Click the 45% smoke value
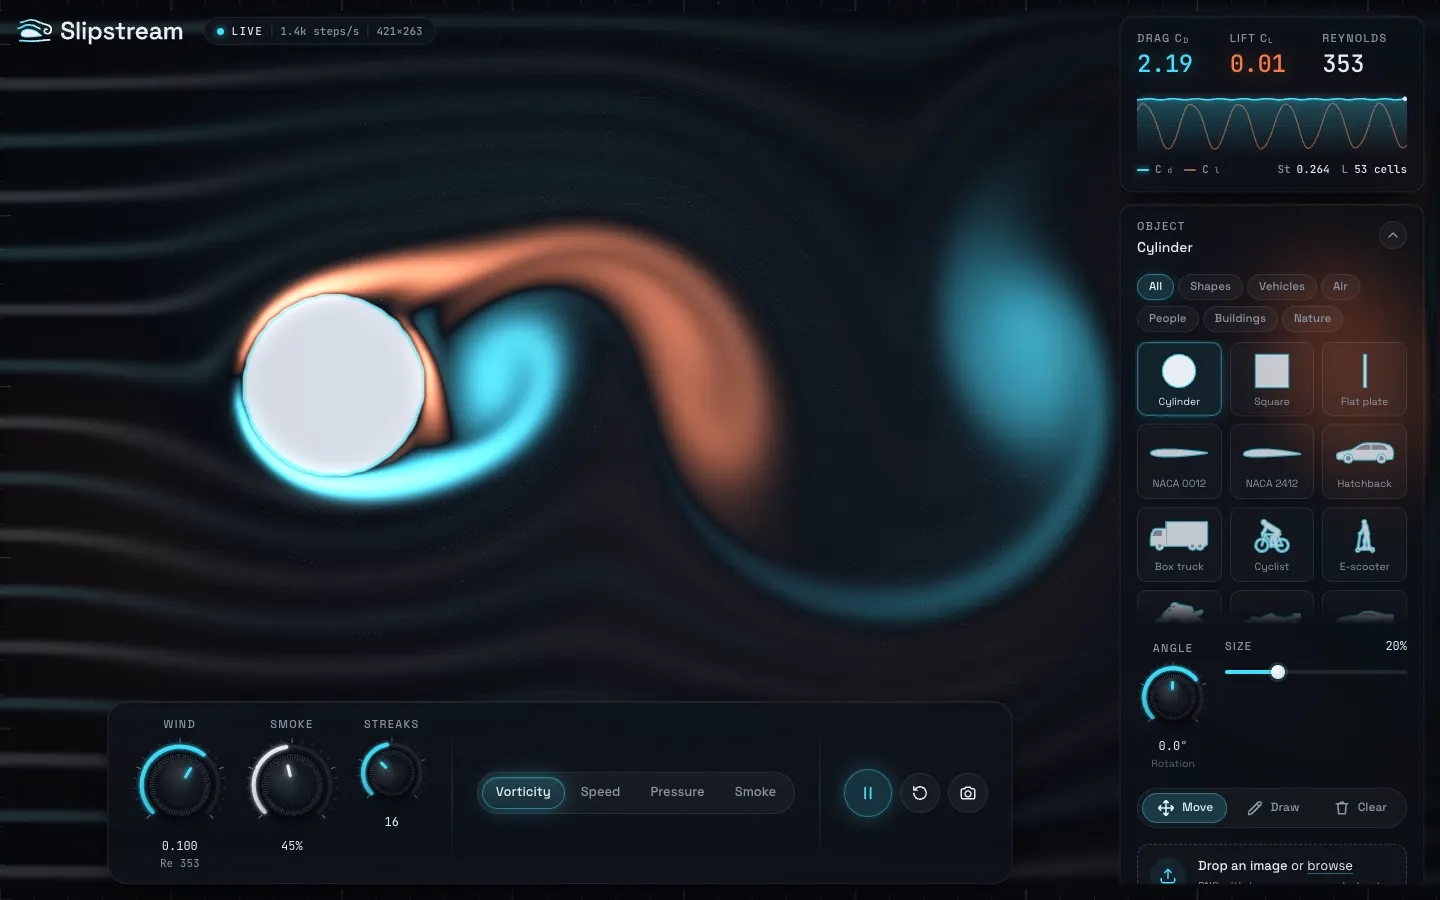Screen dimensions: 1440x900 292,846
